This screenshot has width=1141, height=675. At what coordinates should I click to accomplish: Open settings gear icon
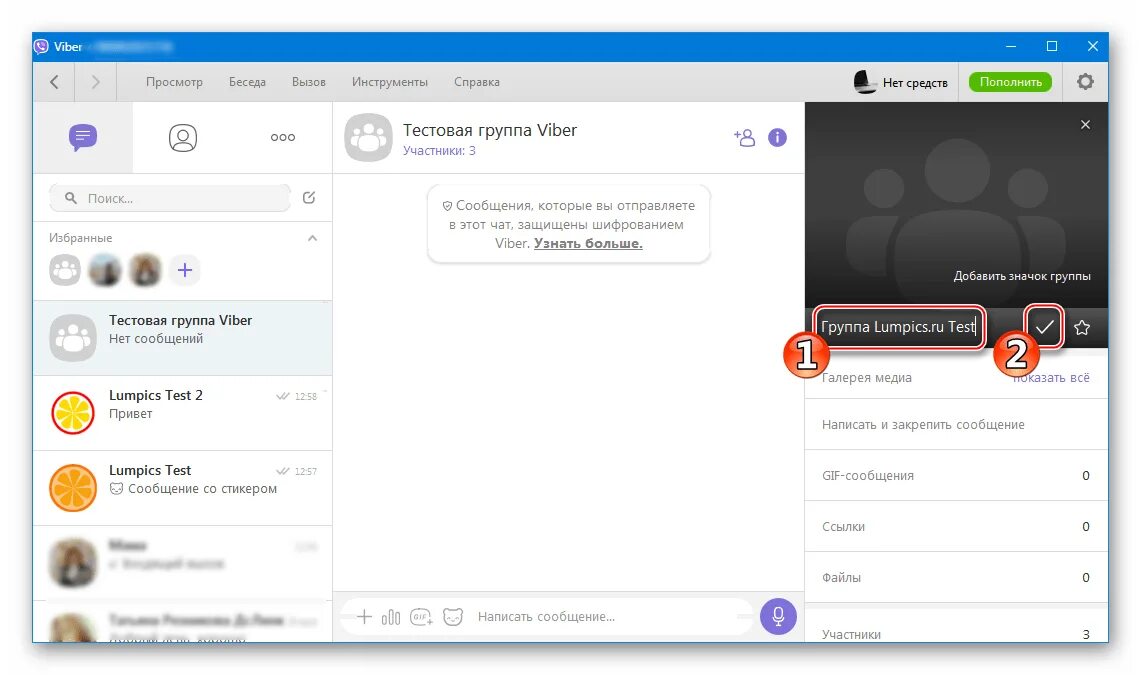(x=1085, y=81)
